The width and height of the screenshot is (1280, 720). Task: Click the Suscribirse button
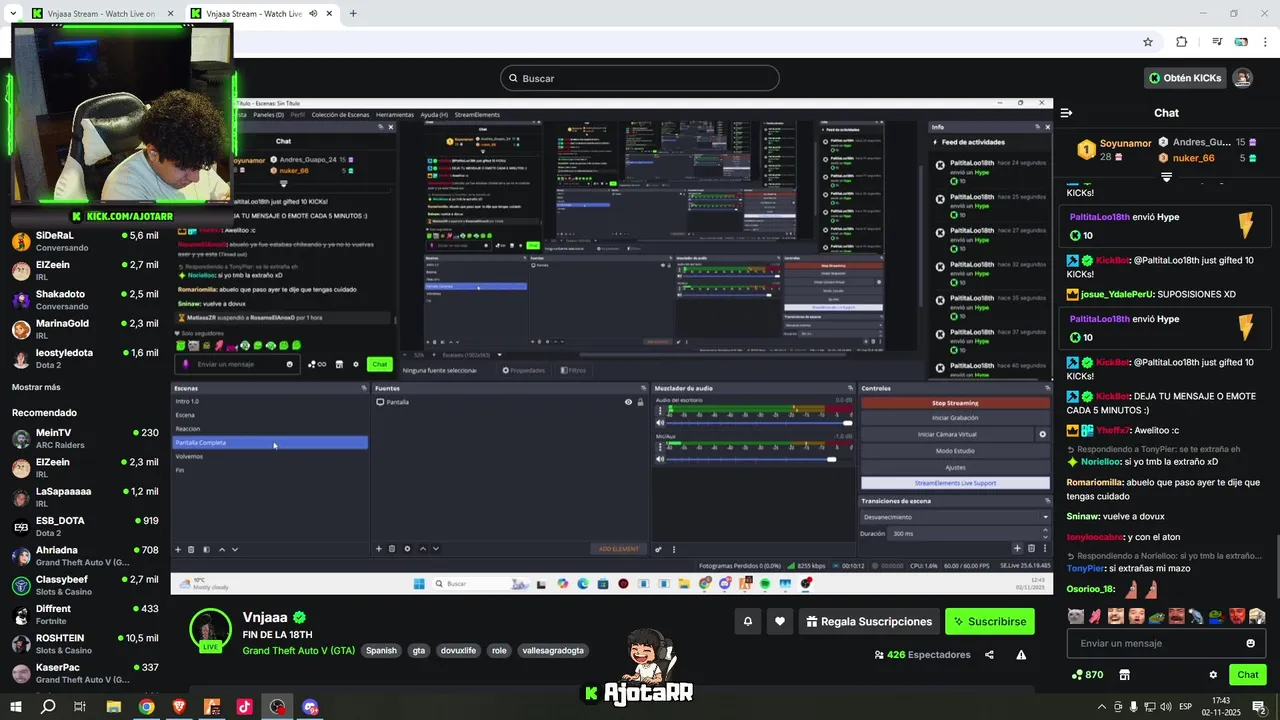click(990, 621)
